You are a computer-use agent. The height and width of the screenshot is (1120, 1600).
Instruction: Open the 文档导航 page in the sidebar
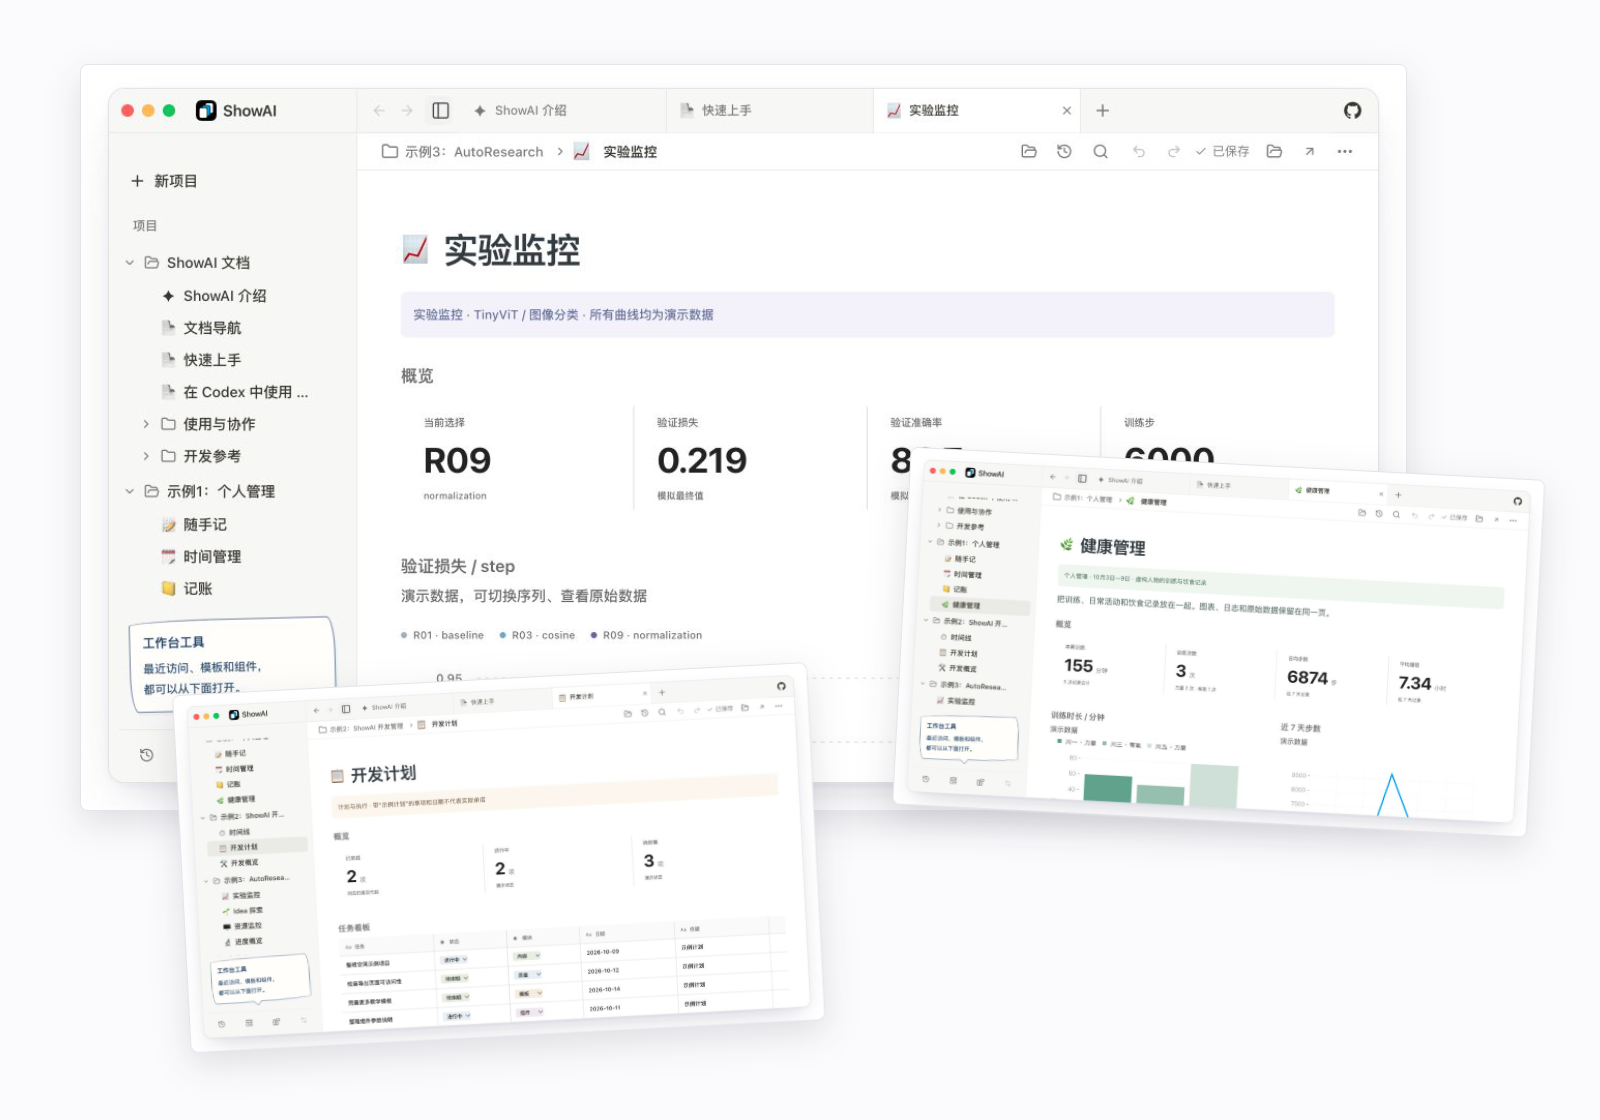point(201,328)
